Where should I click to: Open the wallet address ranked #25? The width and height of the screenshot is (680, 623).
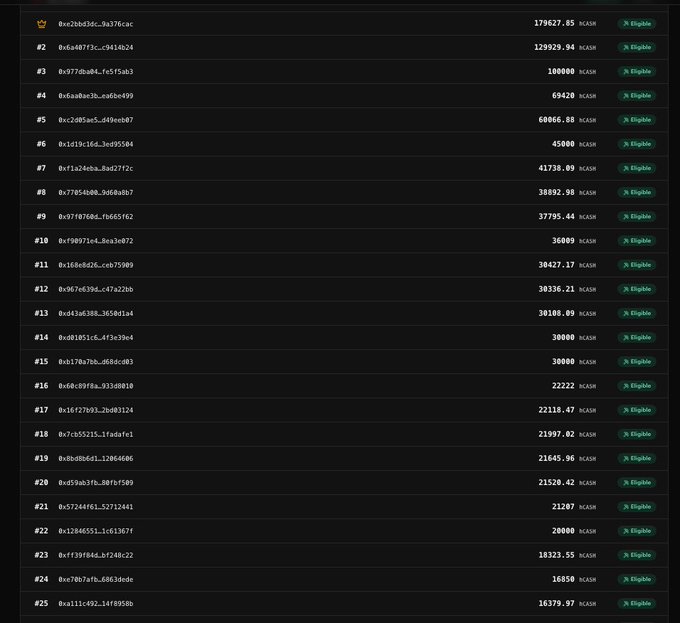[96, 603]
